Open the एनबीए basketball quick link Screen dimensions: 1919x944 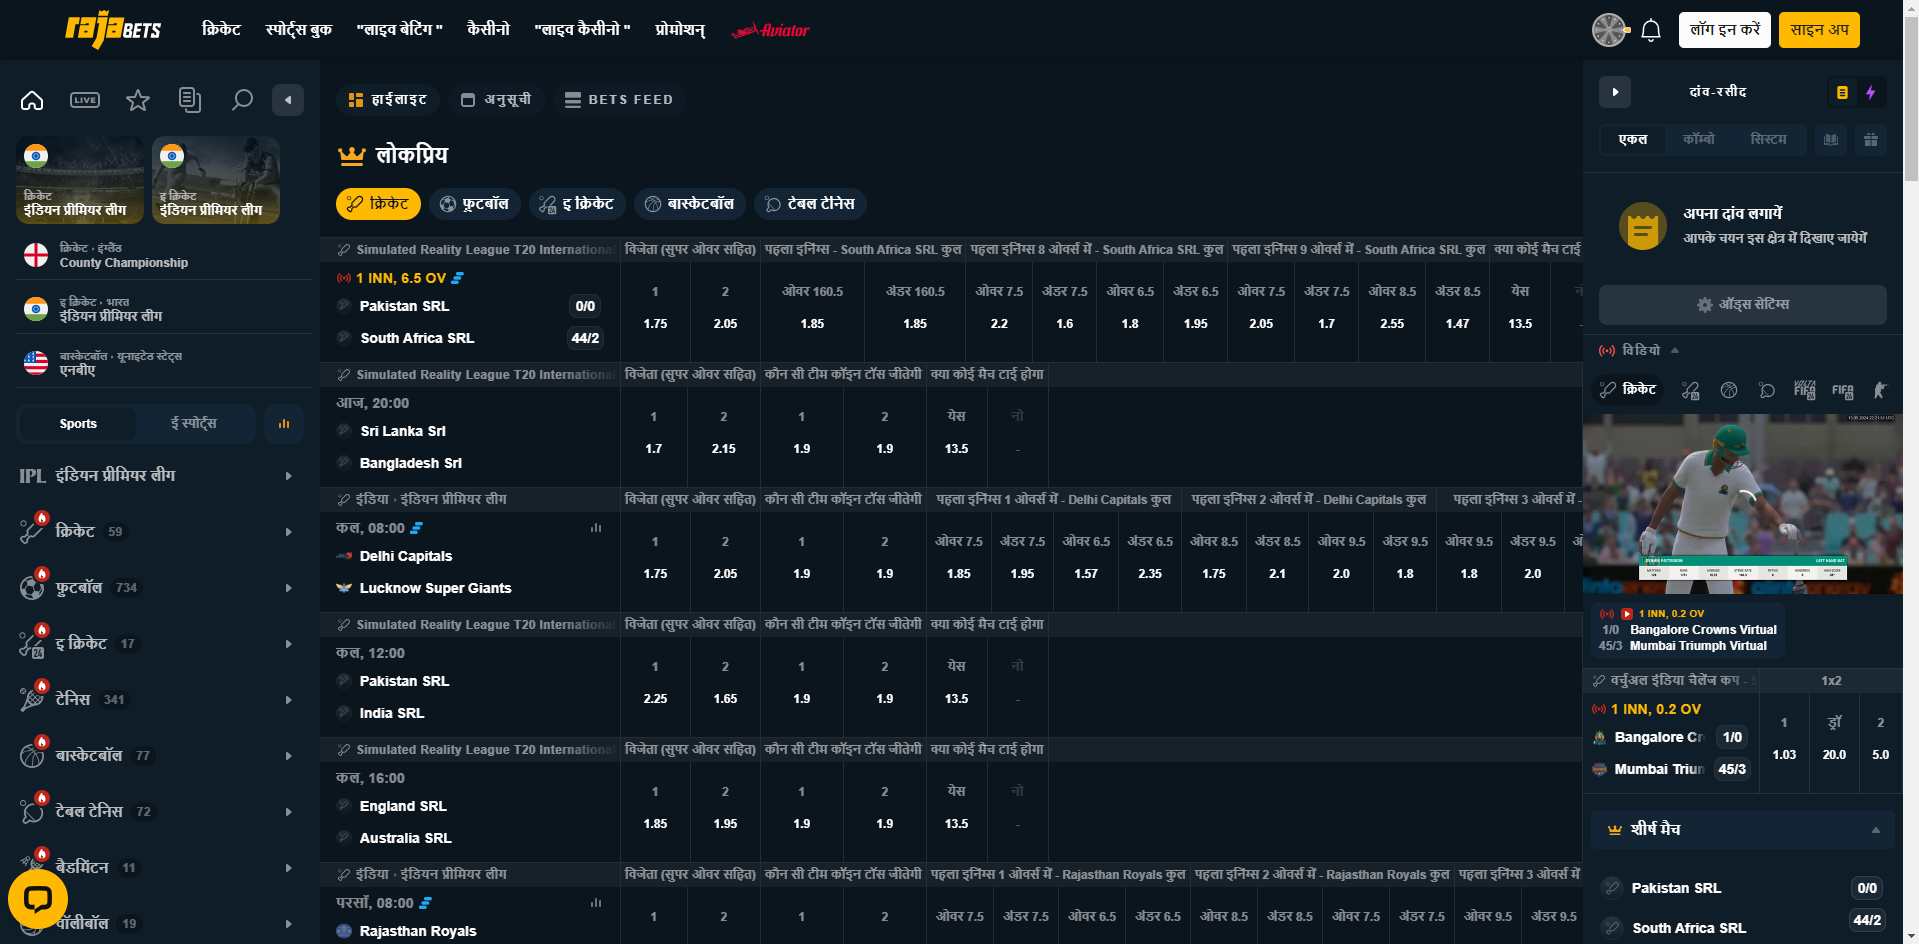[164, 363]
